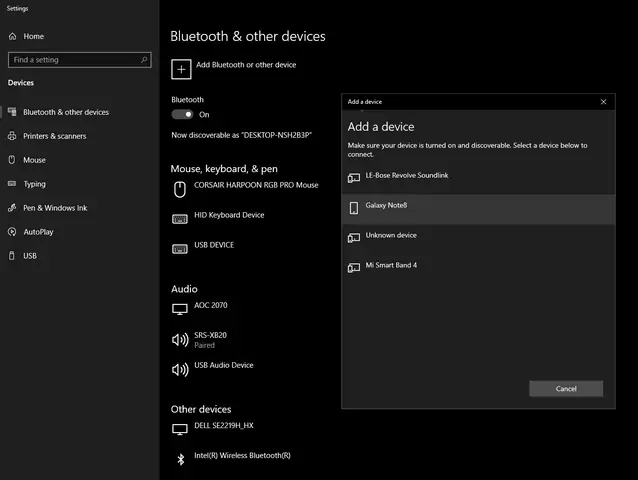Viewport: 638px width, 480px height.
Task: Click the Intel Wireless Bluetooth icon
Action: click(181, 460)
